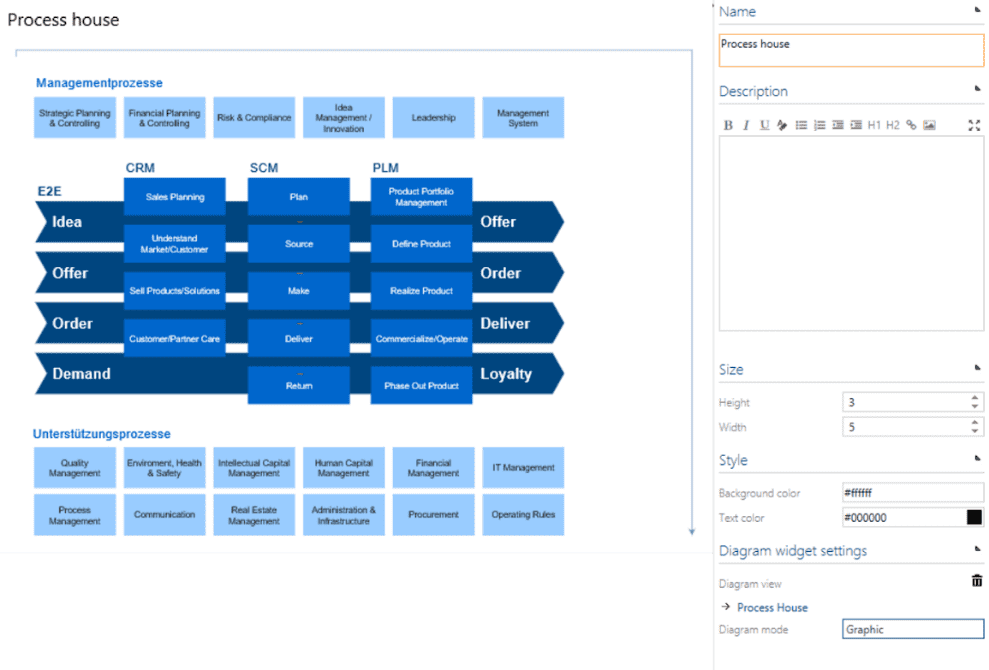Select the Leadership process box
This screenshot has width=989, height=670.
[433, 117]
